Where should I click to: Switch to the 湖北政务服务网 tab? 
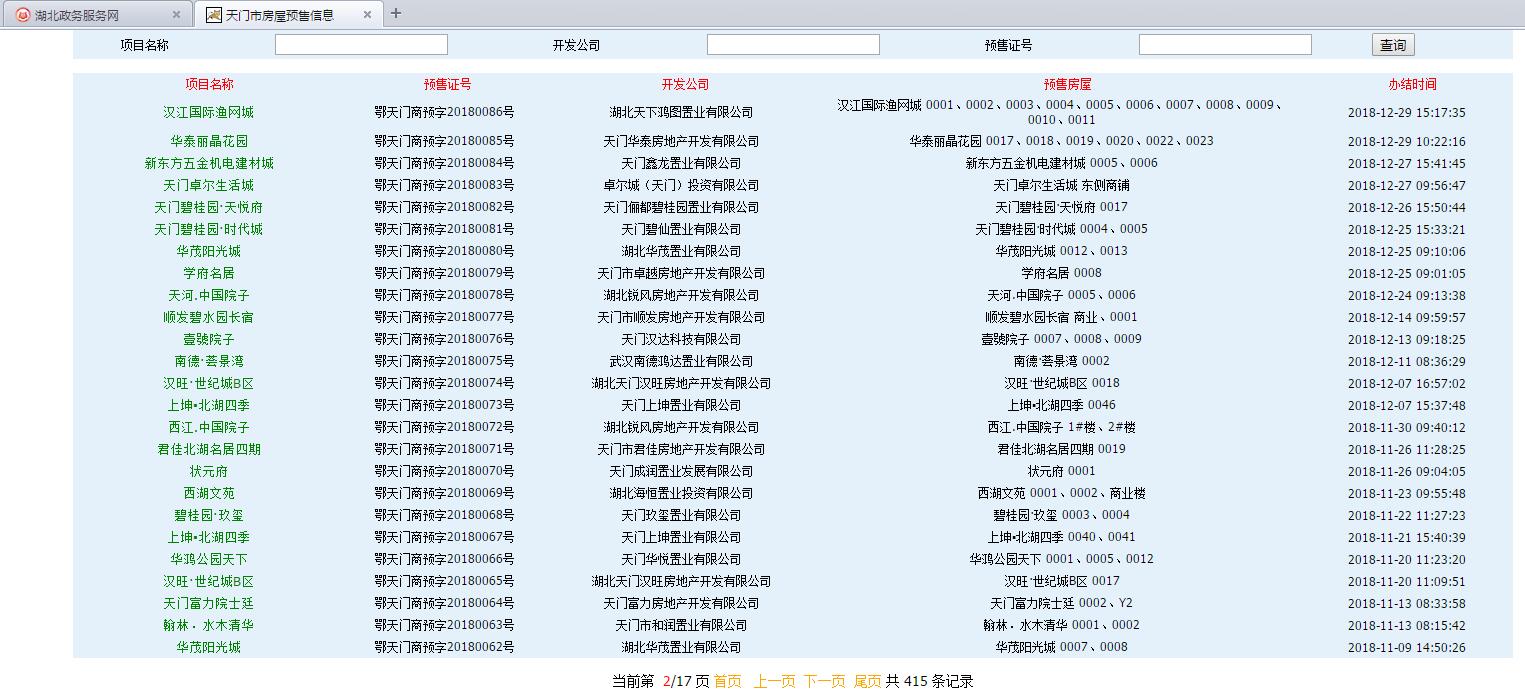coord(90,15)
